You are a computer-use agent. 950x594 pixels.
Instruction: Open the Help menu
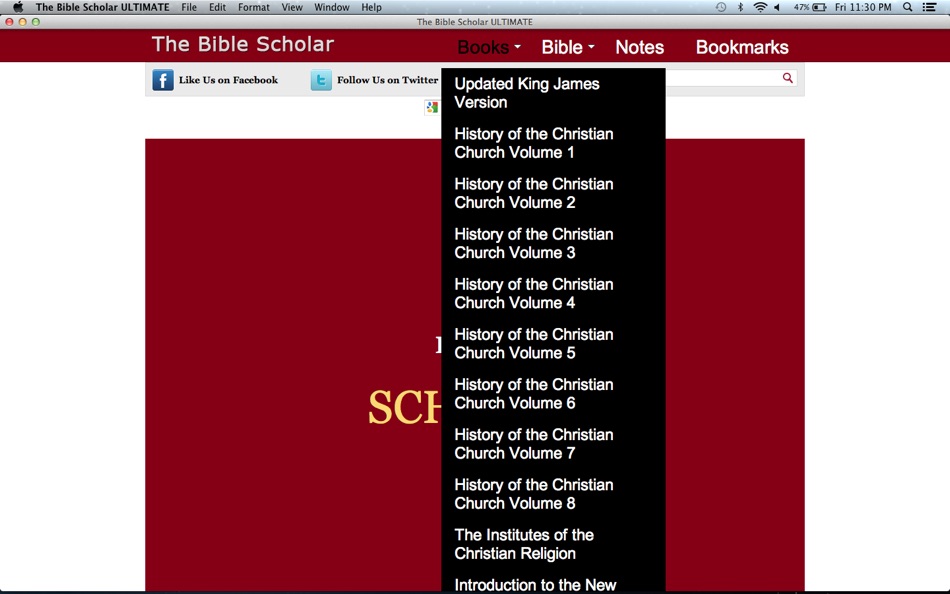371,7
